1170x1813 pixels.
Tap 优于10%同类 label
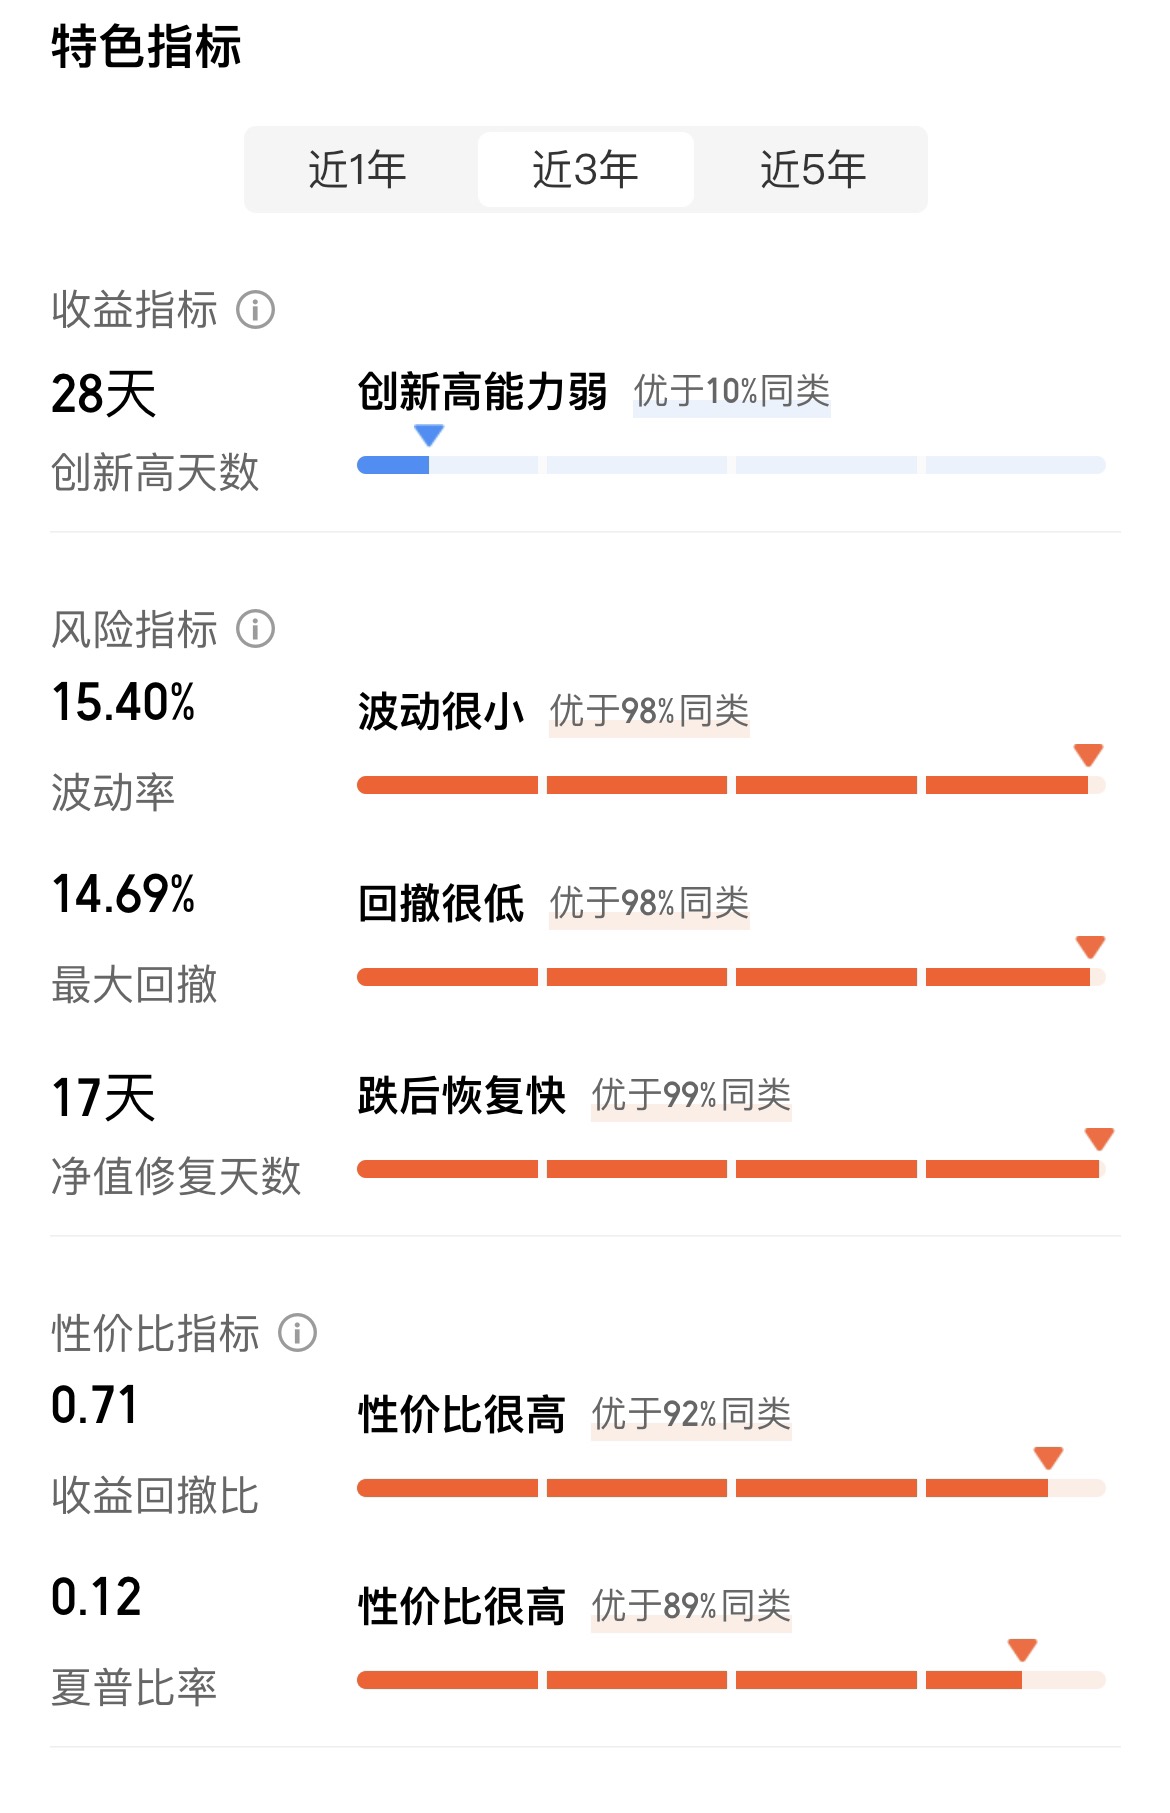[x=732, y=392]
